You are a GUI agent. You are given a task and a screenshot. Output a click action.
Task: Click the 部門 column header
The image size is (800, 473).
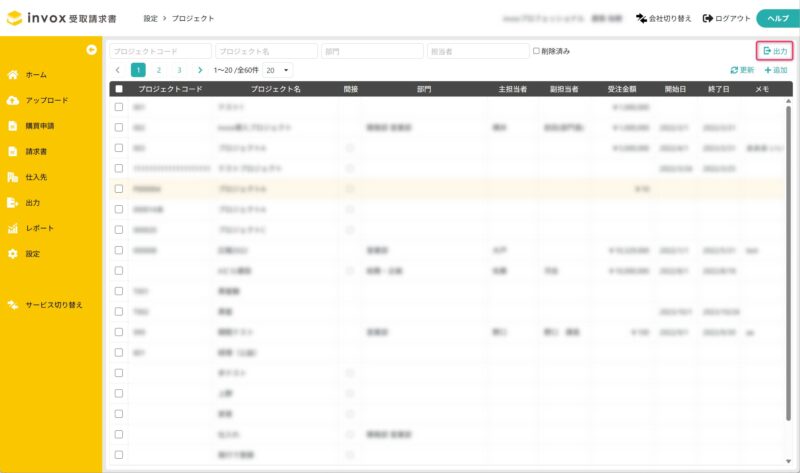pyautogui.click(x=424, y=89)
